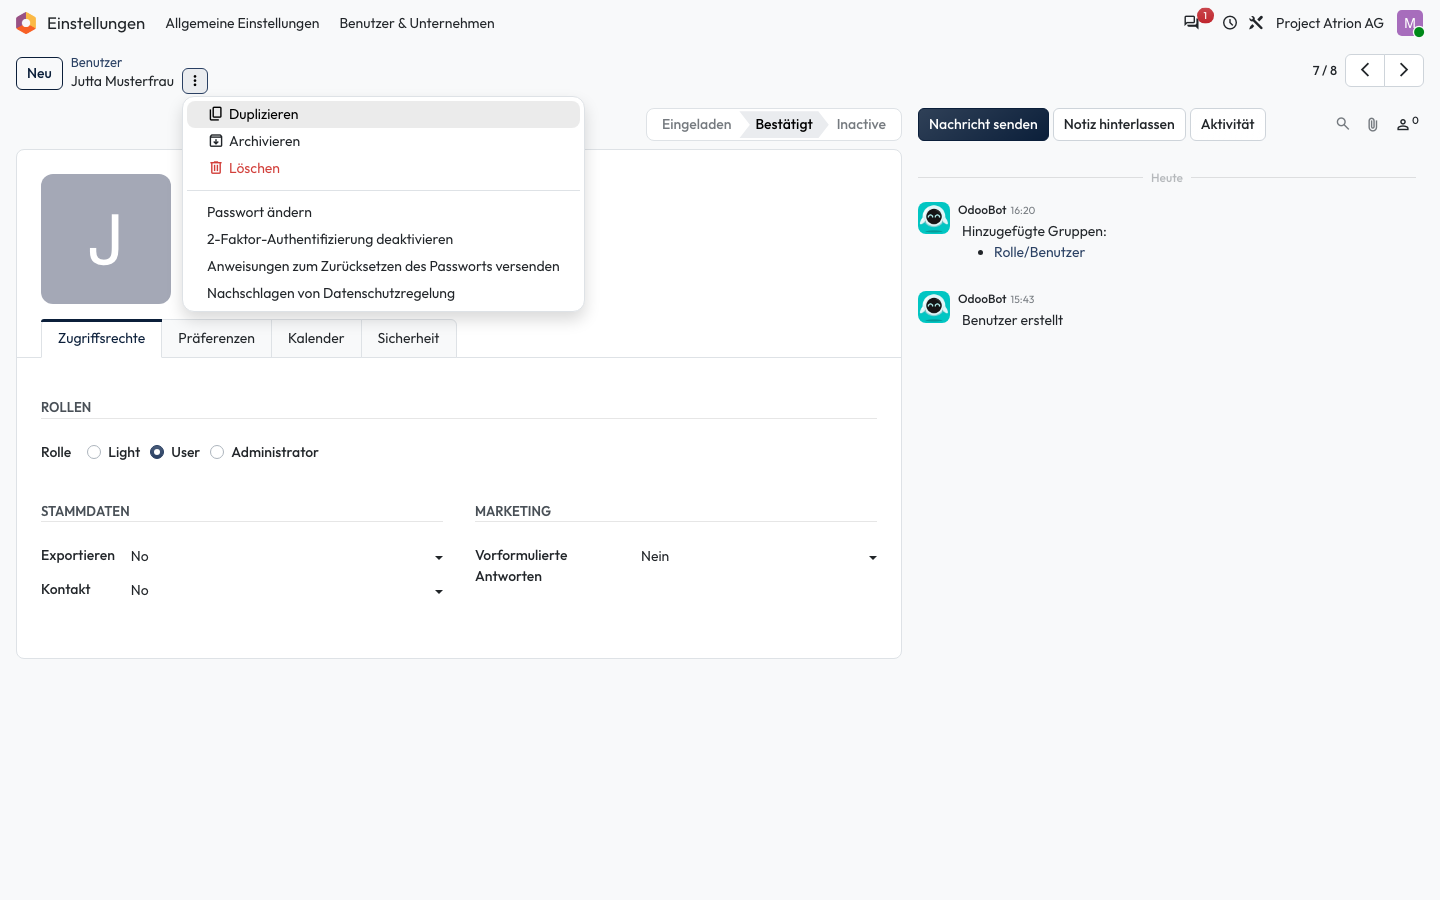Select Passwort ändern menu entry
Image resolution: width=1440 pixels, height=900 pixels.
click(383, 212)
